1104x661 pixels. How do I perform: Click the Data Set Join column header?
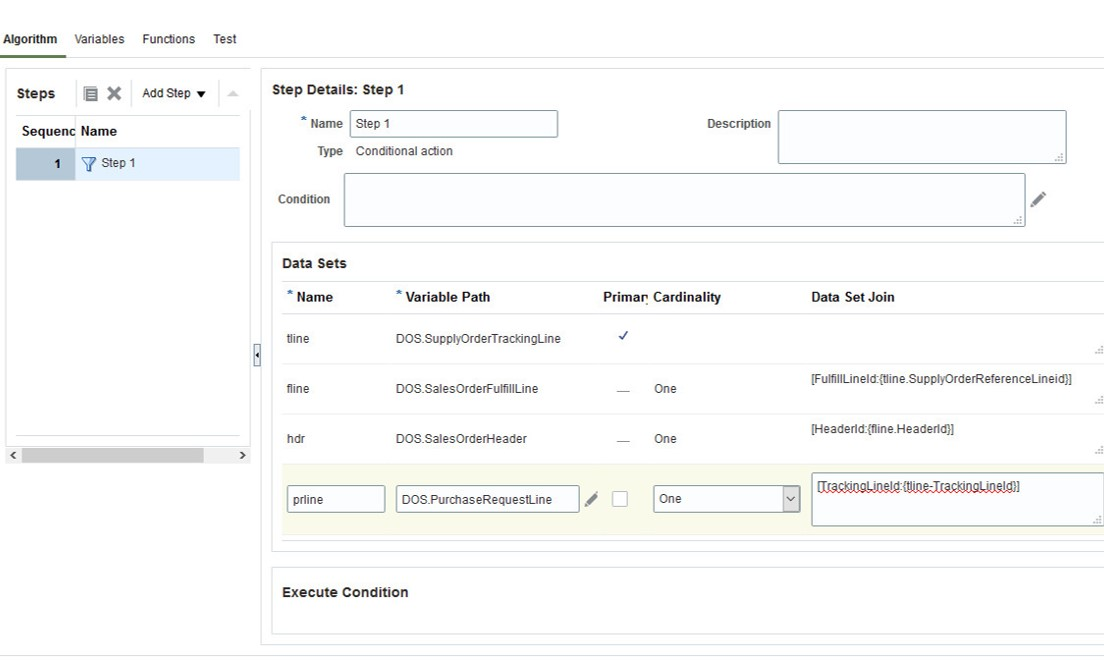click(853, 297)
